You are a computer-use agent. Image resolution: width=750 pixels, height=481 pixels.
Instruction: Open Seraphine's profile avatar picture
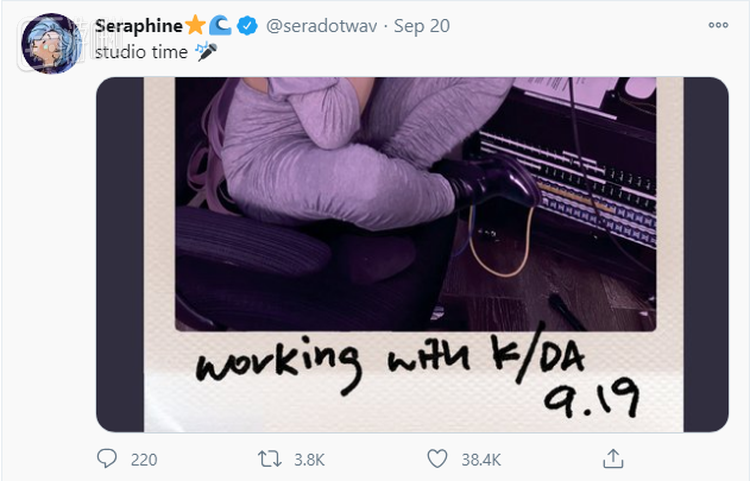pos(52,44)
